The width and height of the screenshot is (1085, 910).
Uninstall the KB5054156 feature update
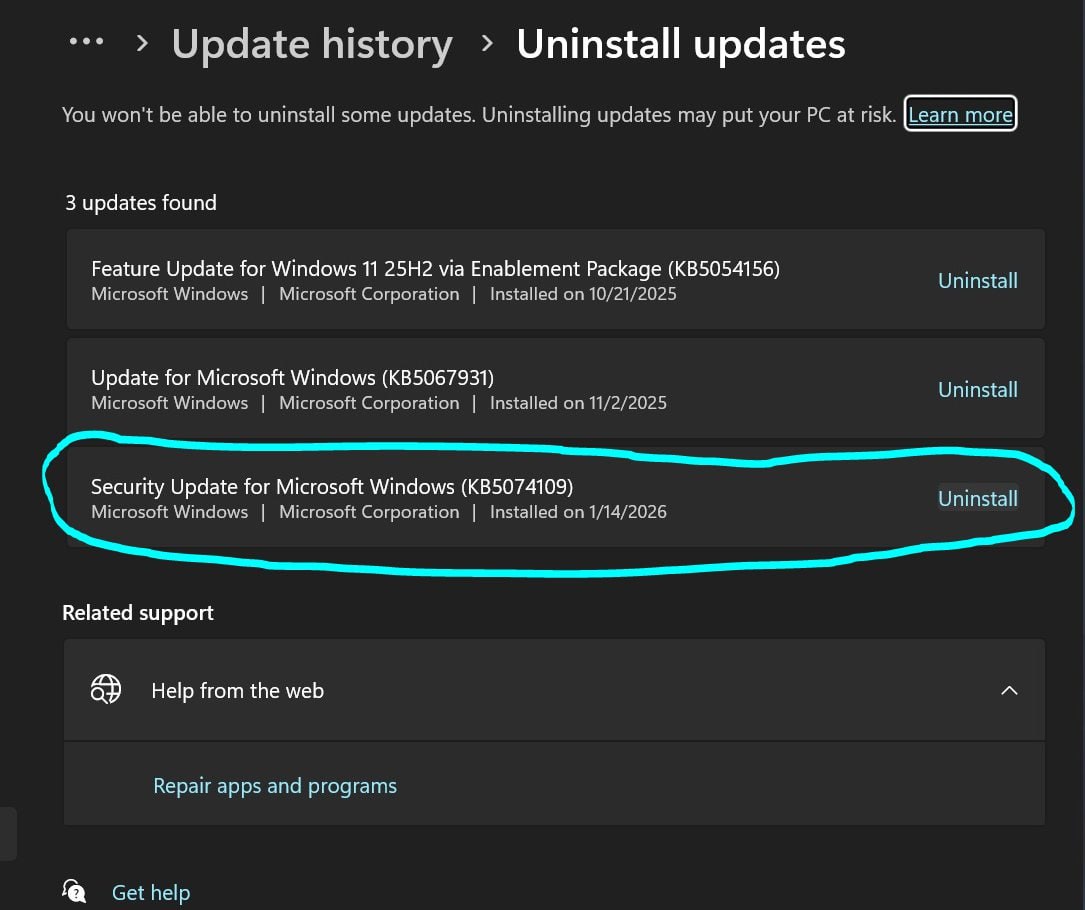click(x=977, y=280)
